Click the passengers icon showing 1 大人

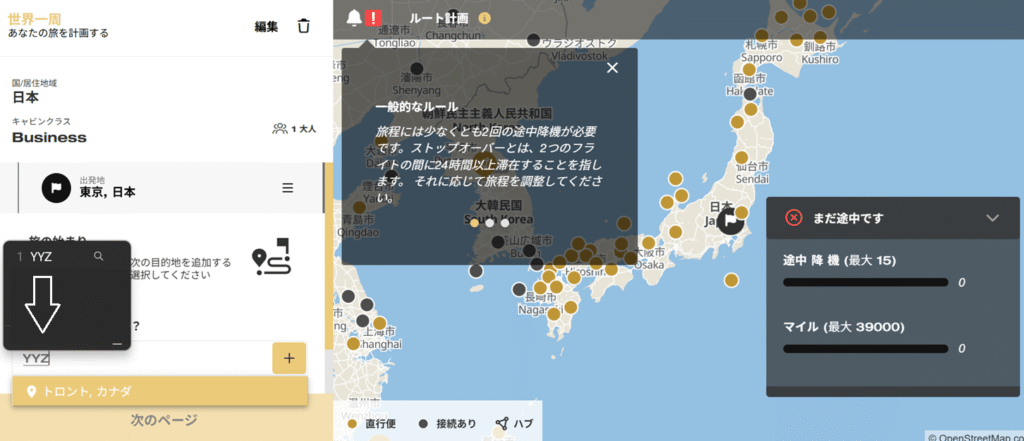pos(279,129)
